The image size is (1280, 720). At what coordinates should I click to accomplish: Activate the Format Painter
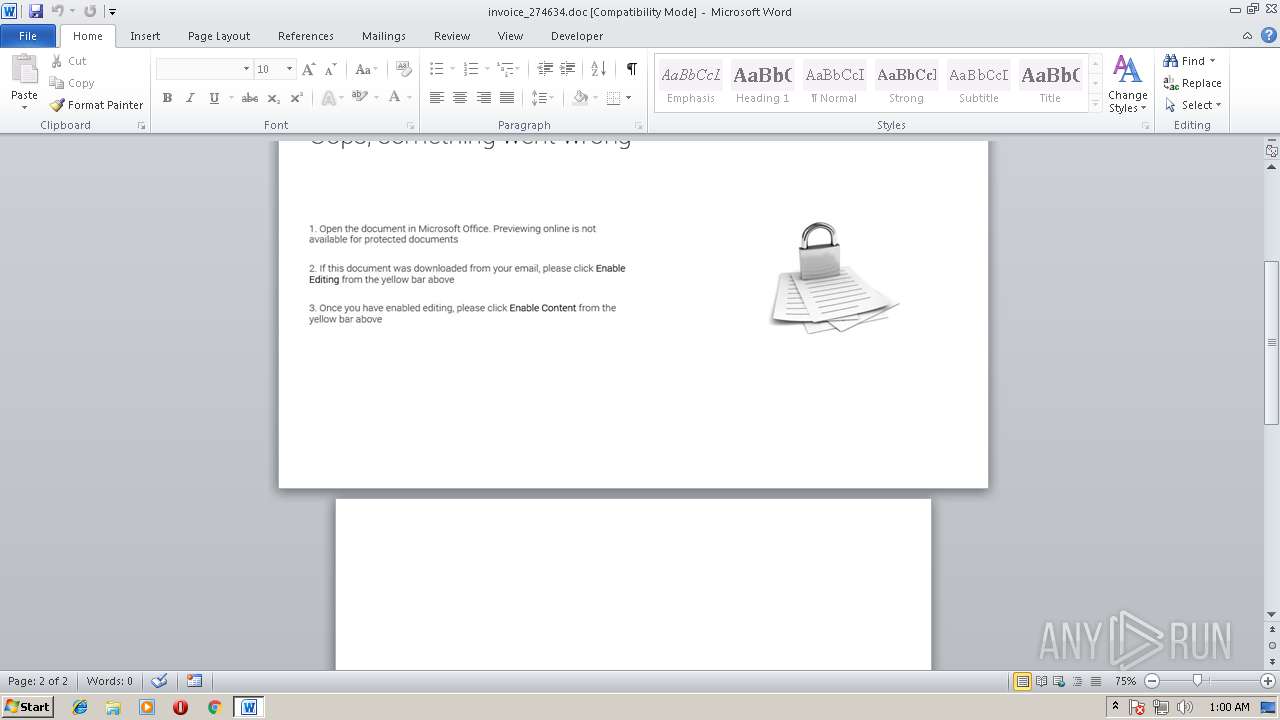tap(97, 105)
